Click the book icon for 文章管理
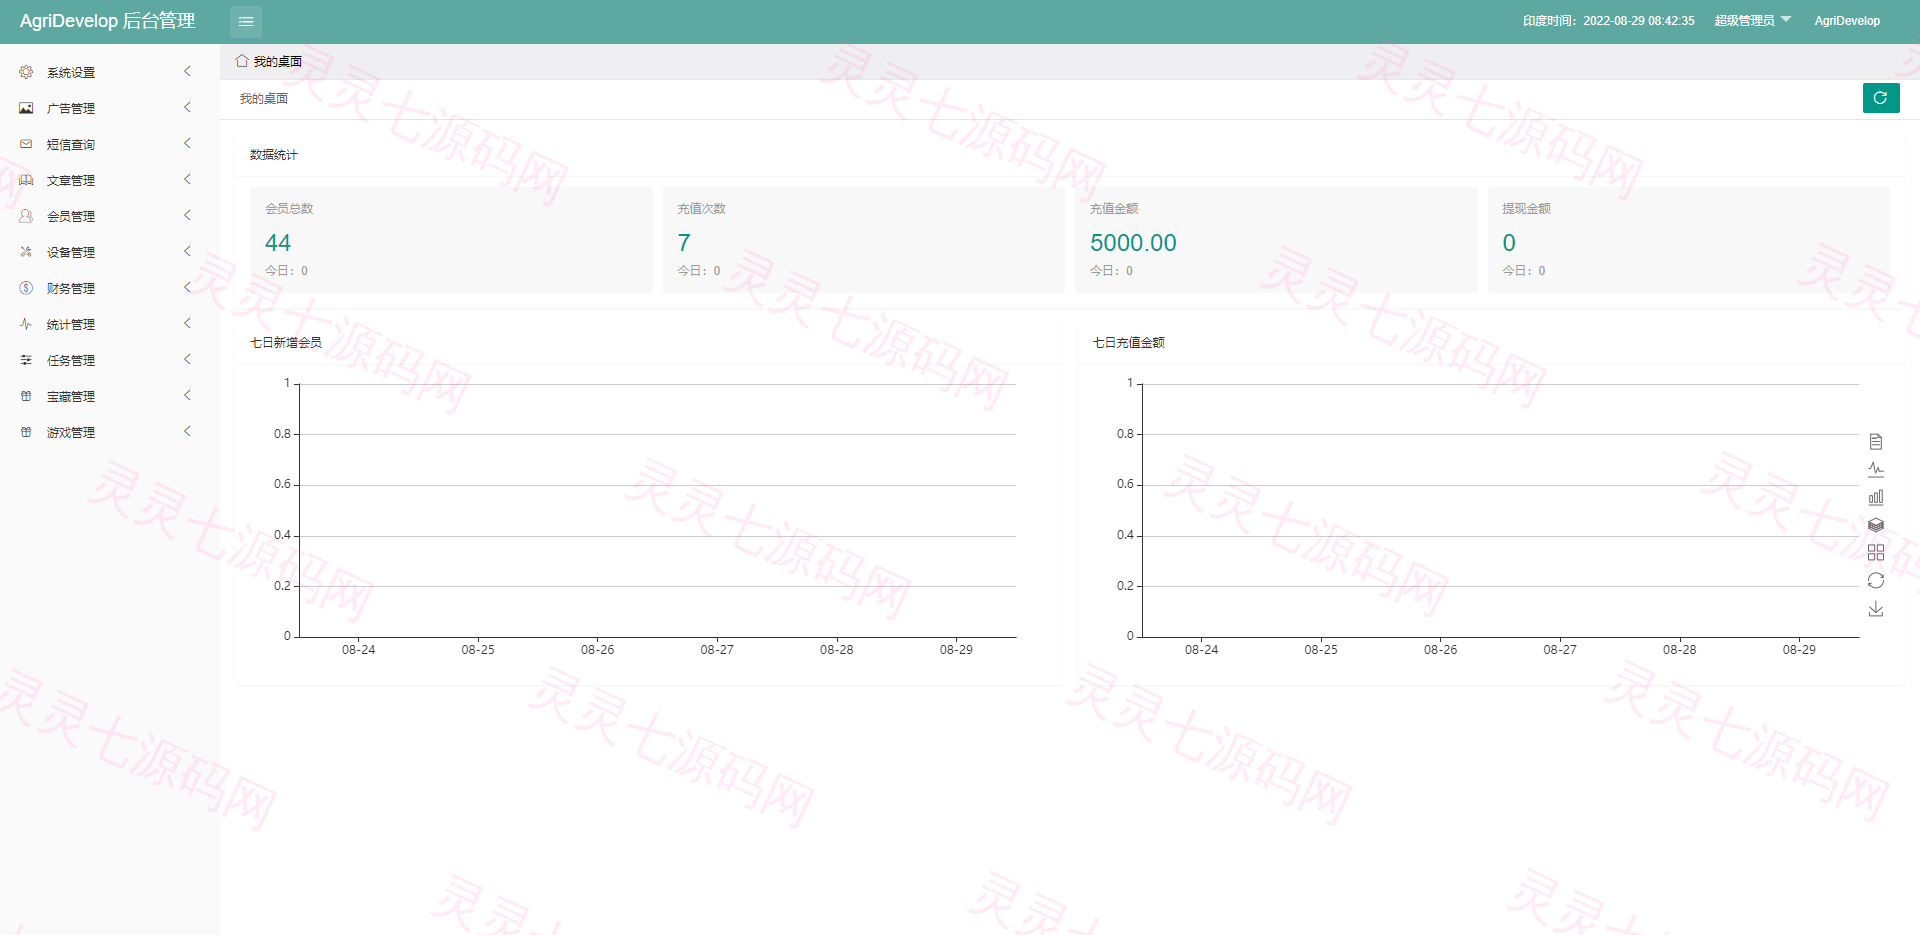Screen dimensions: 1920x935 pyautogui.click(x=26, y=180)
